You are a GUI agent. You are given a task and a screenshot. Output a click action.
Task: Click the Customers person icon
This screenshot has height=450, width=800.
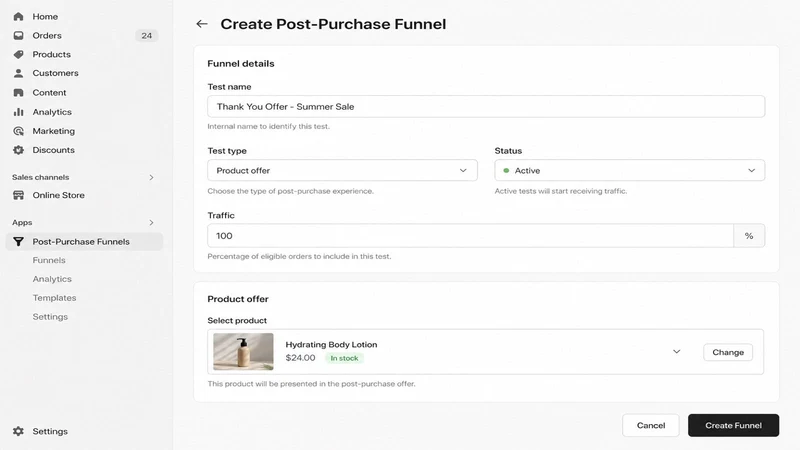[x=18, y=73]
